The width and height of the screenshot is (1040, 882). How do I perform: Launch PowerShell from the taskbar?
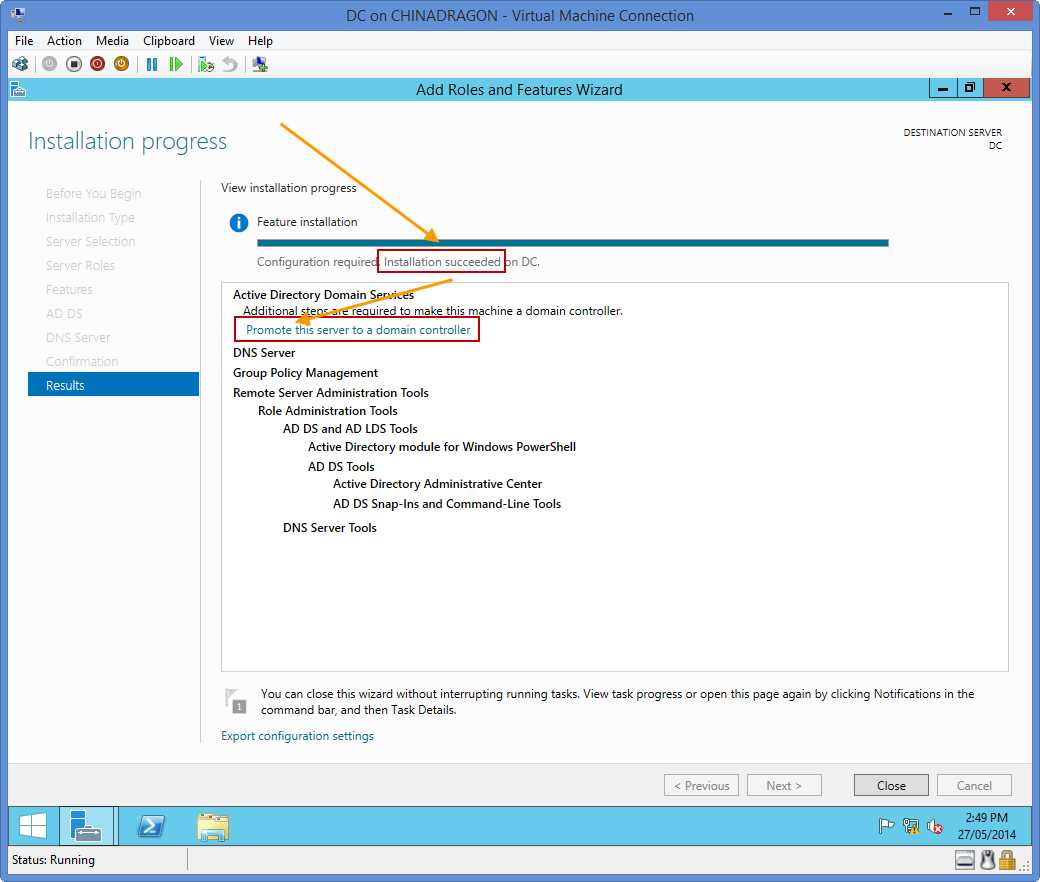click(x=151, y=826)
